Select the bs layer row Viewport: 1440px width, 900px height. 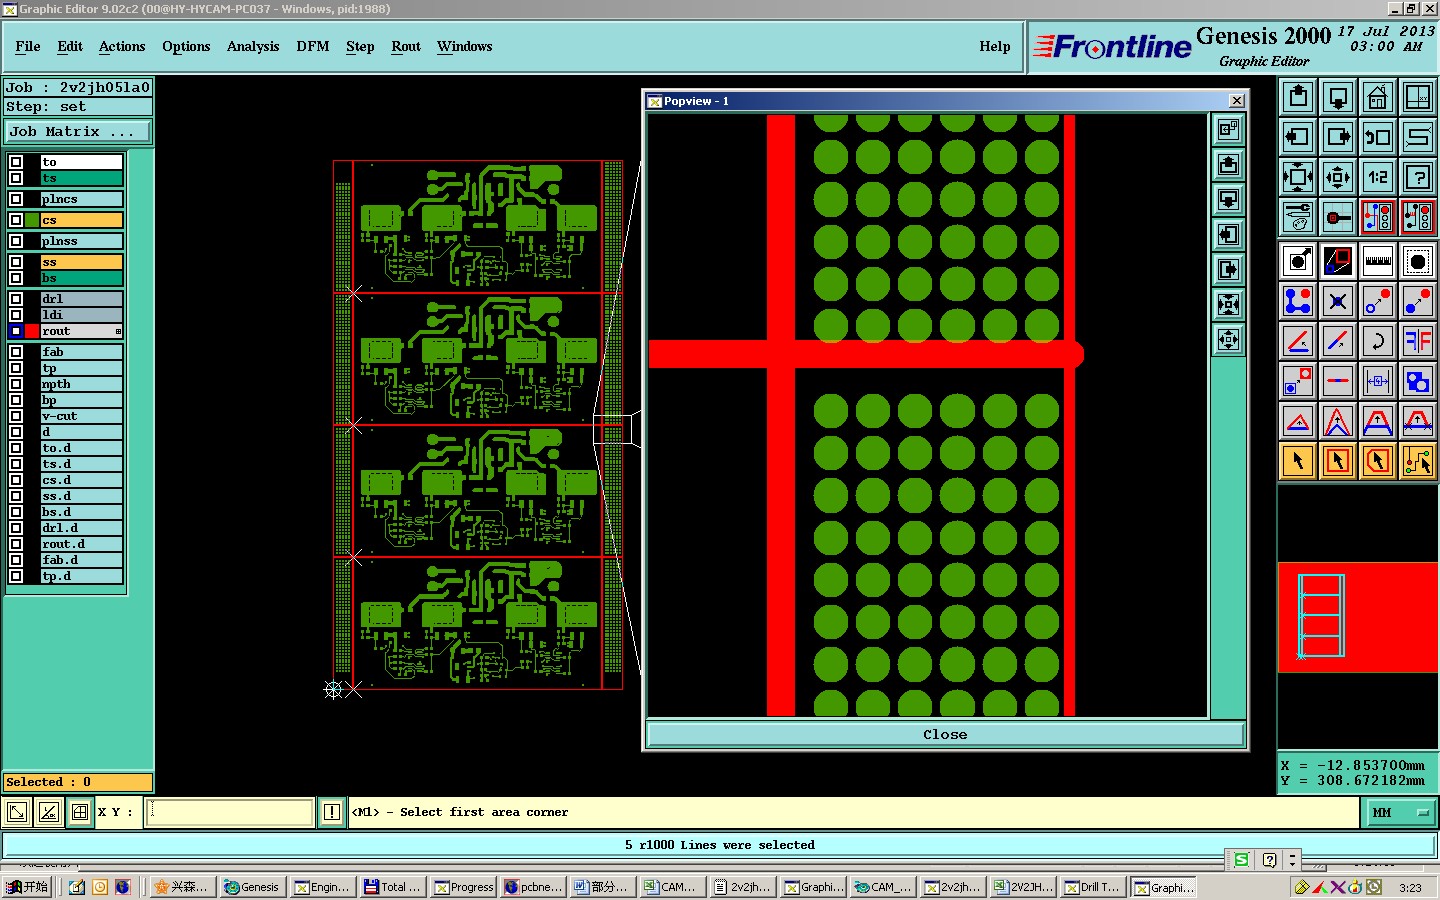pyautogui.click(x=82, y=278)
